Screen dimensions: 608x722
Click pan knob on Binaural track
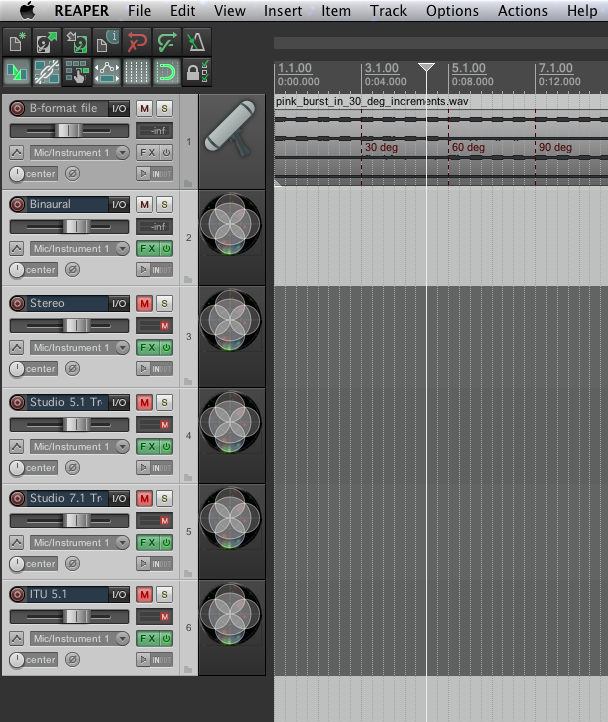point(17,270)
